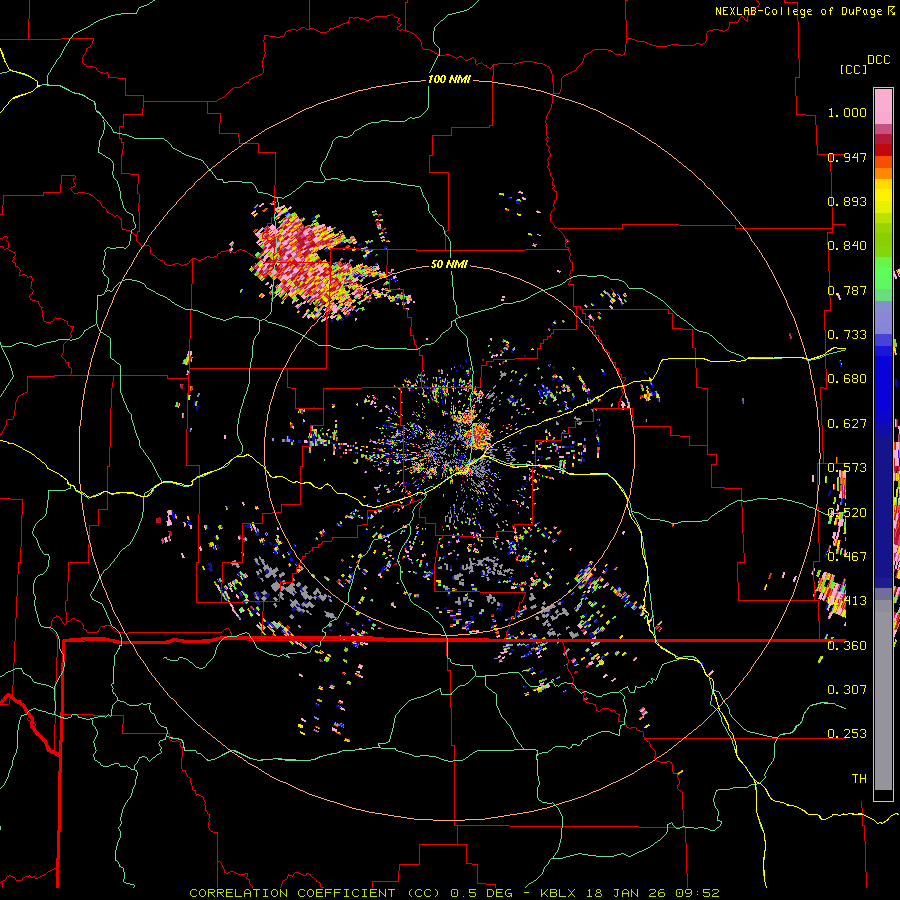The height and width of the screenshot is (900, 900).
Task: Click the 09:52 timestamp in caption
Action: [x=696, y=893]
